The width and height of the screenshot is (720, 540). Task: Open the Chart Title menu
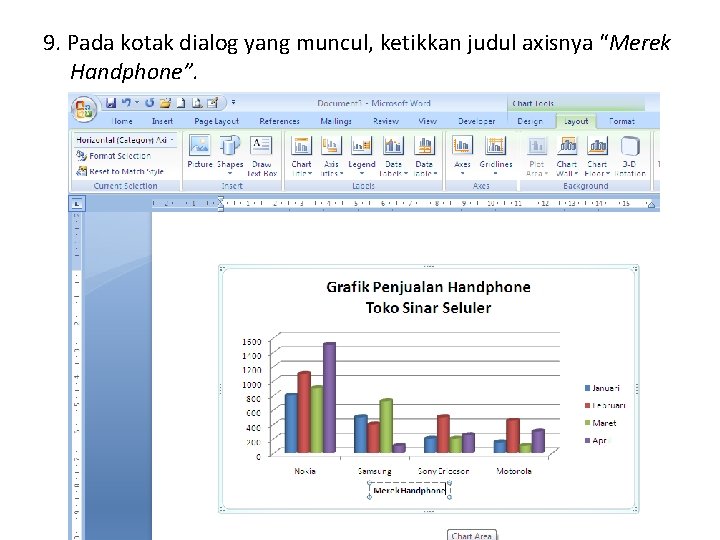pos(301,155)
